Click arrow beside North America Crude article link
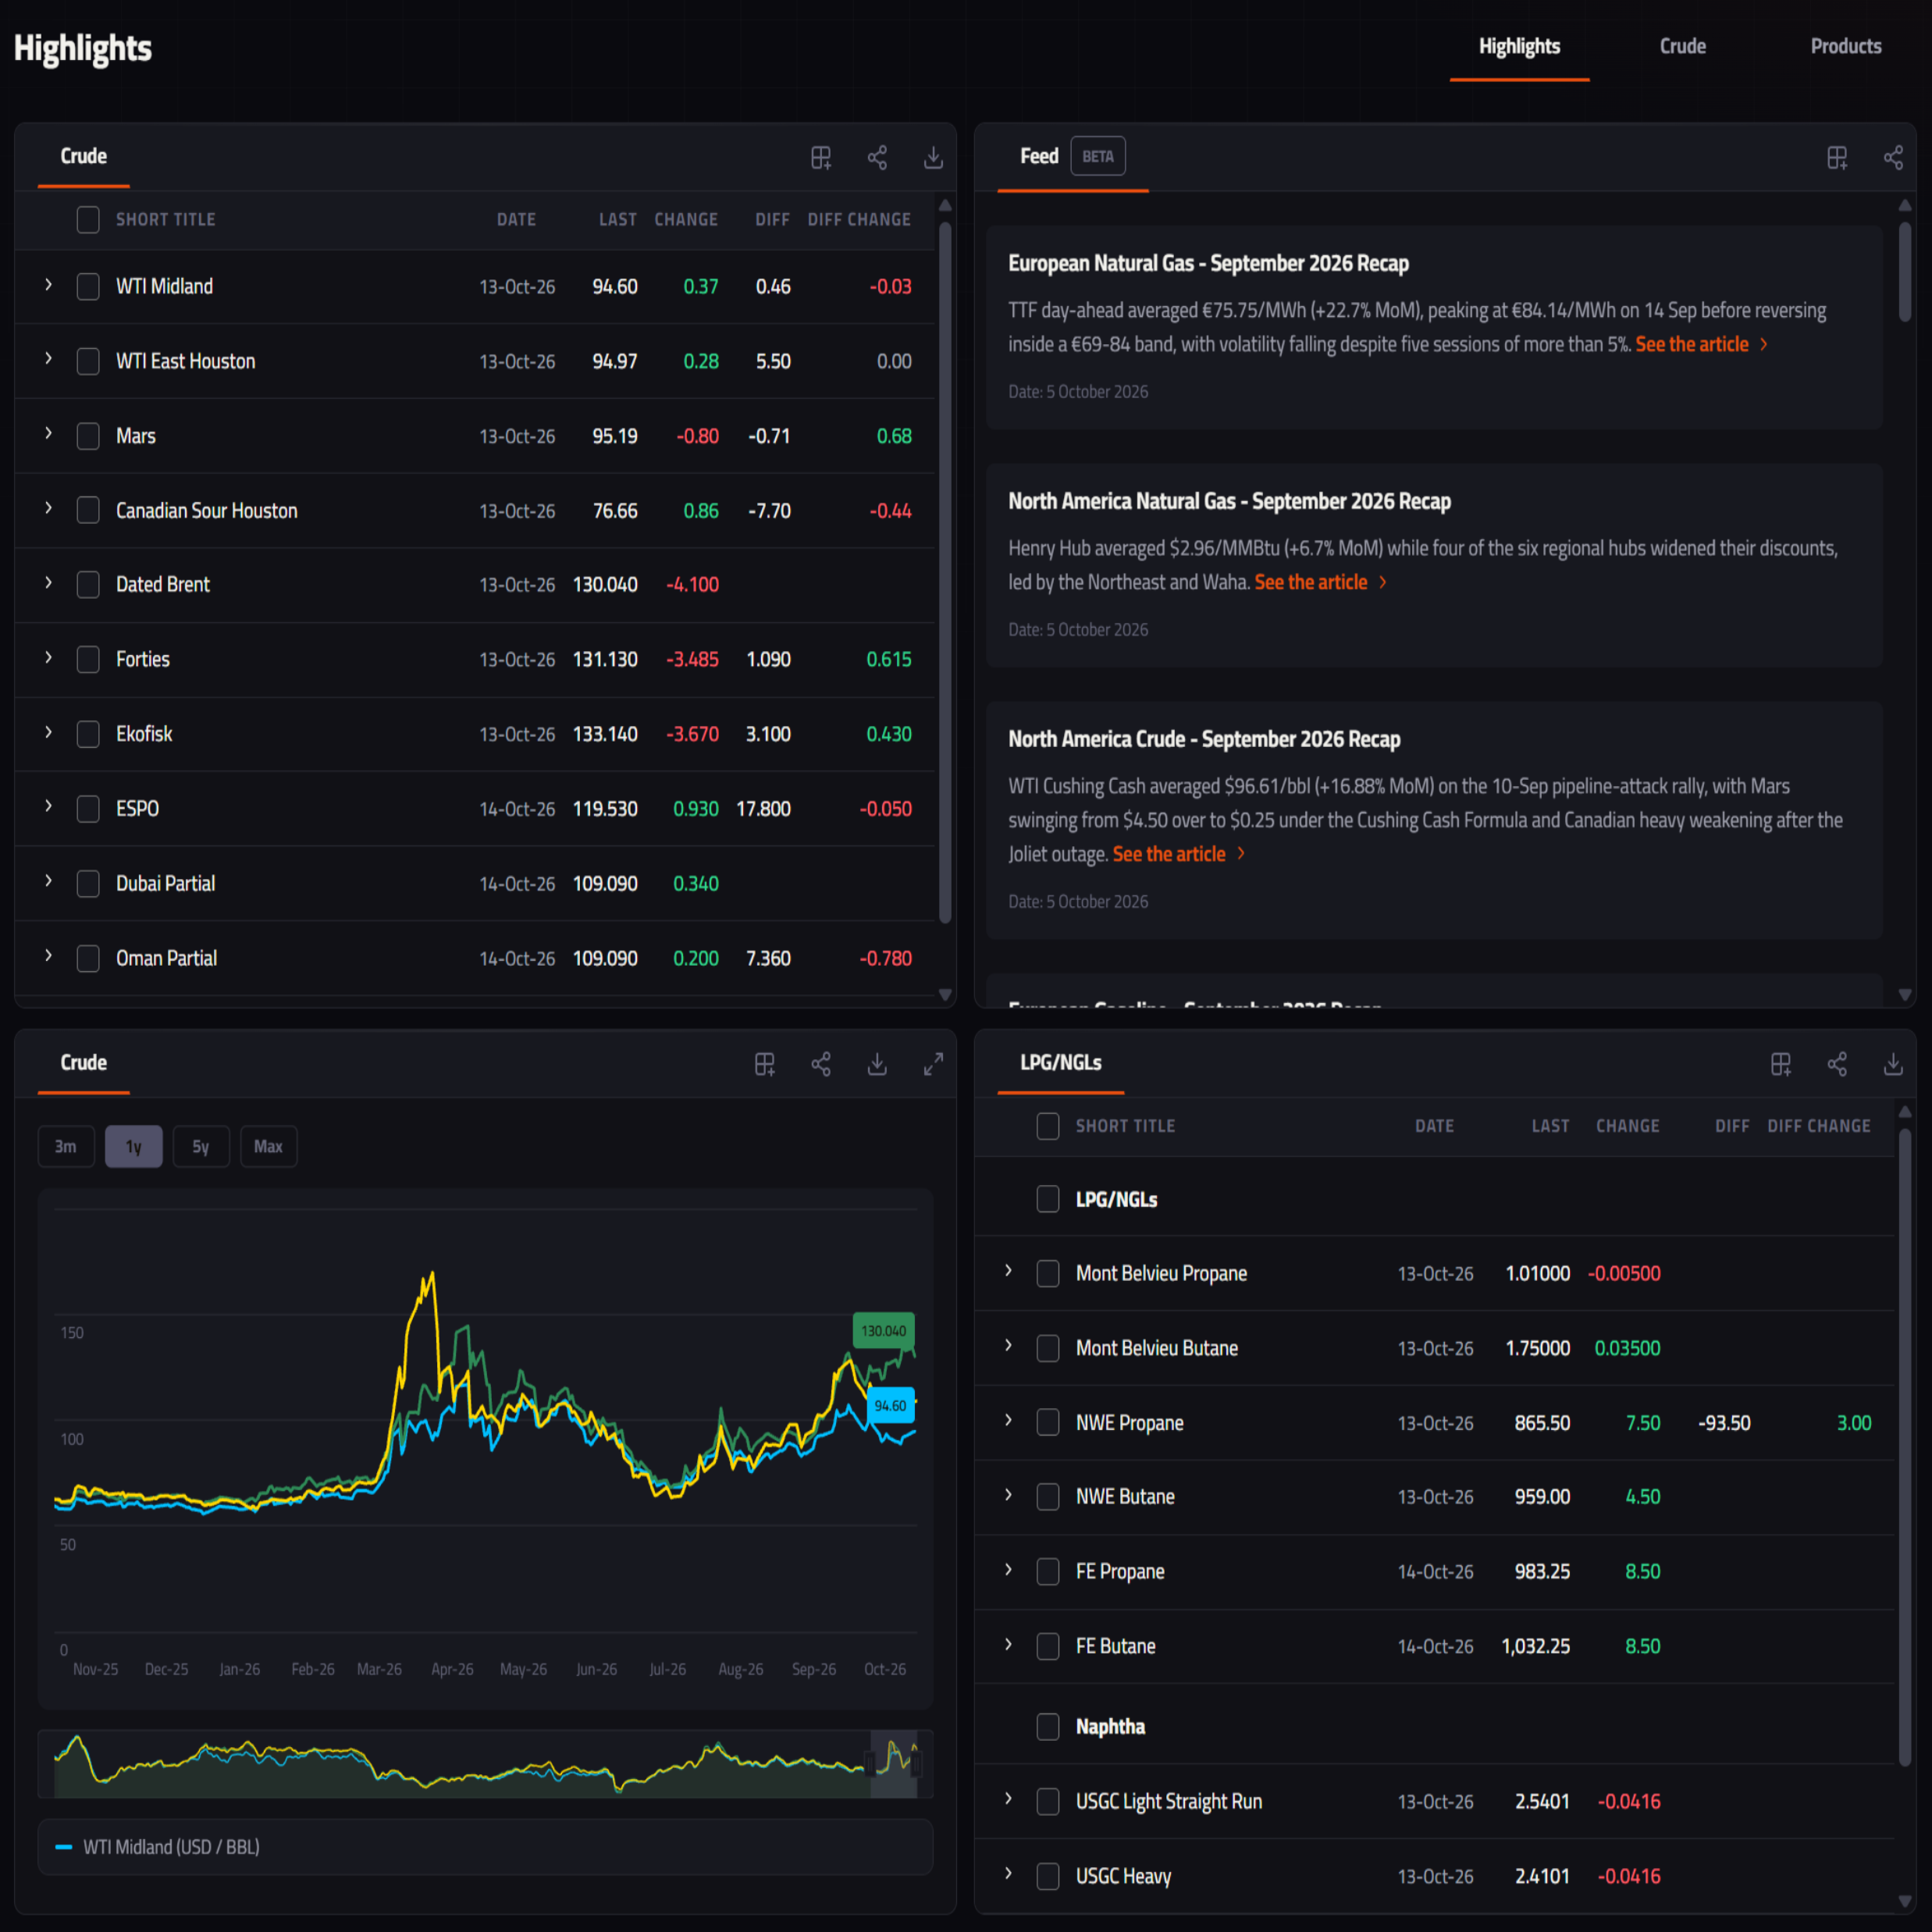1932x1932 pixels. [x=1241, y=853]
